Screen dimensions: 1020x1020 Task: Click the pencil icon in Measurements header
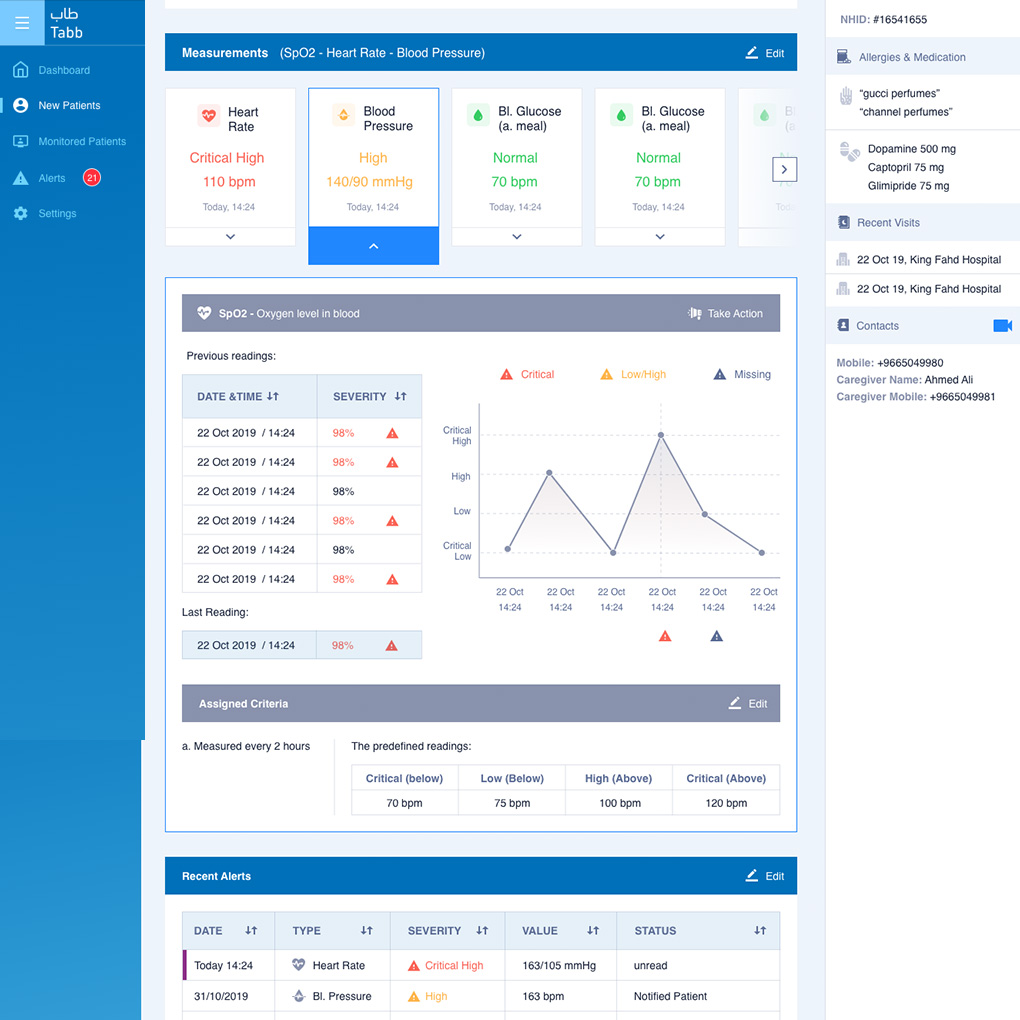point(752,53)
